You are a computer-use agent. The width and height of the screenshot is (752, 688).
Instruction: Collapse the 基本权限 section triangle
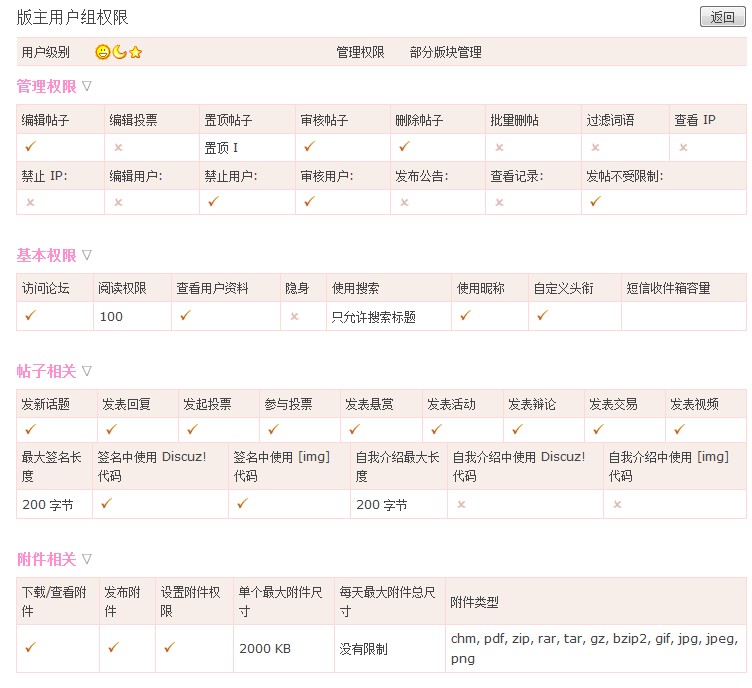(87, 256)
